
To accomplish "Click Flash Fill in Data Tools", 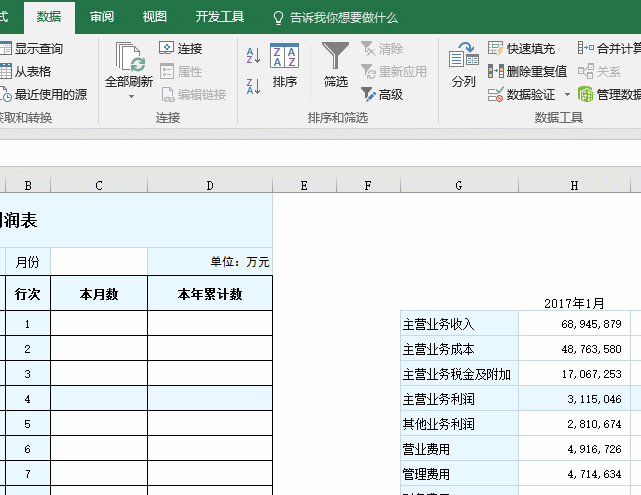I will tap(521, 48).
